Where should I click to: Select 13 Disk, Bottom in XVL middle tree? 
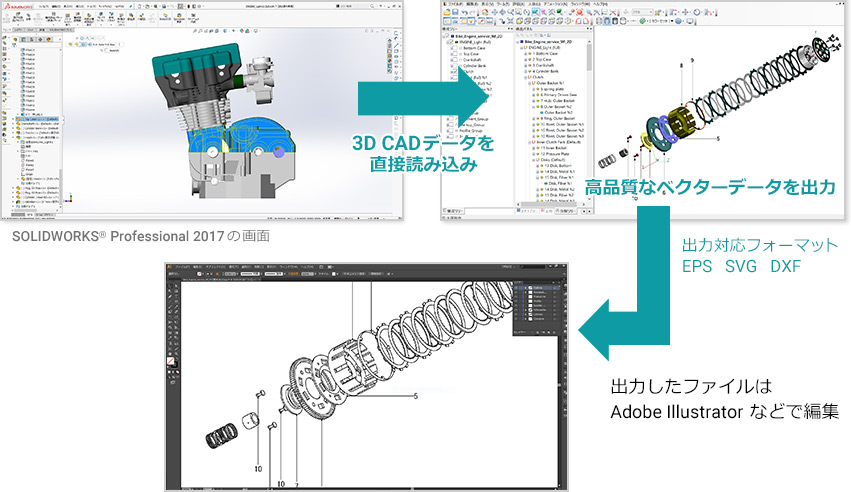click(558, 165)
